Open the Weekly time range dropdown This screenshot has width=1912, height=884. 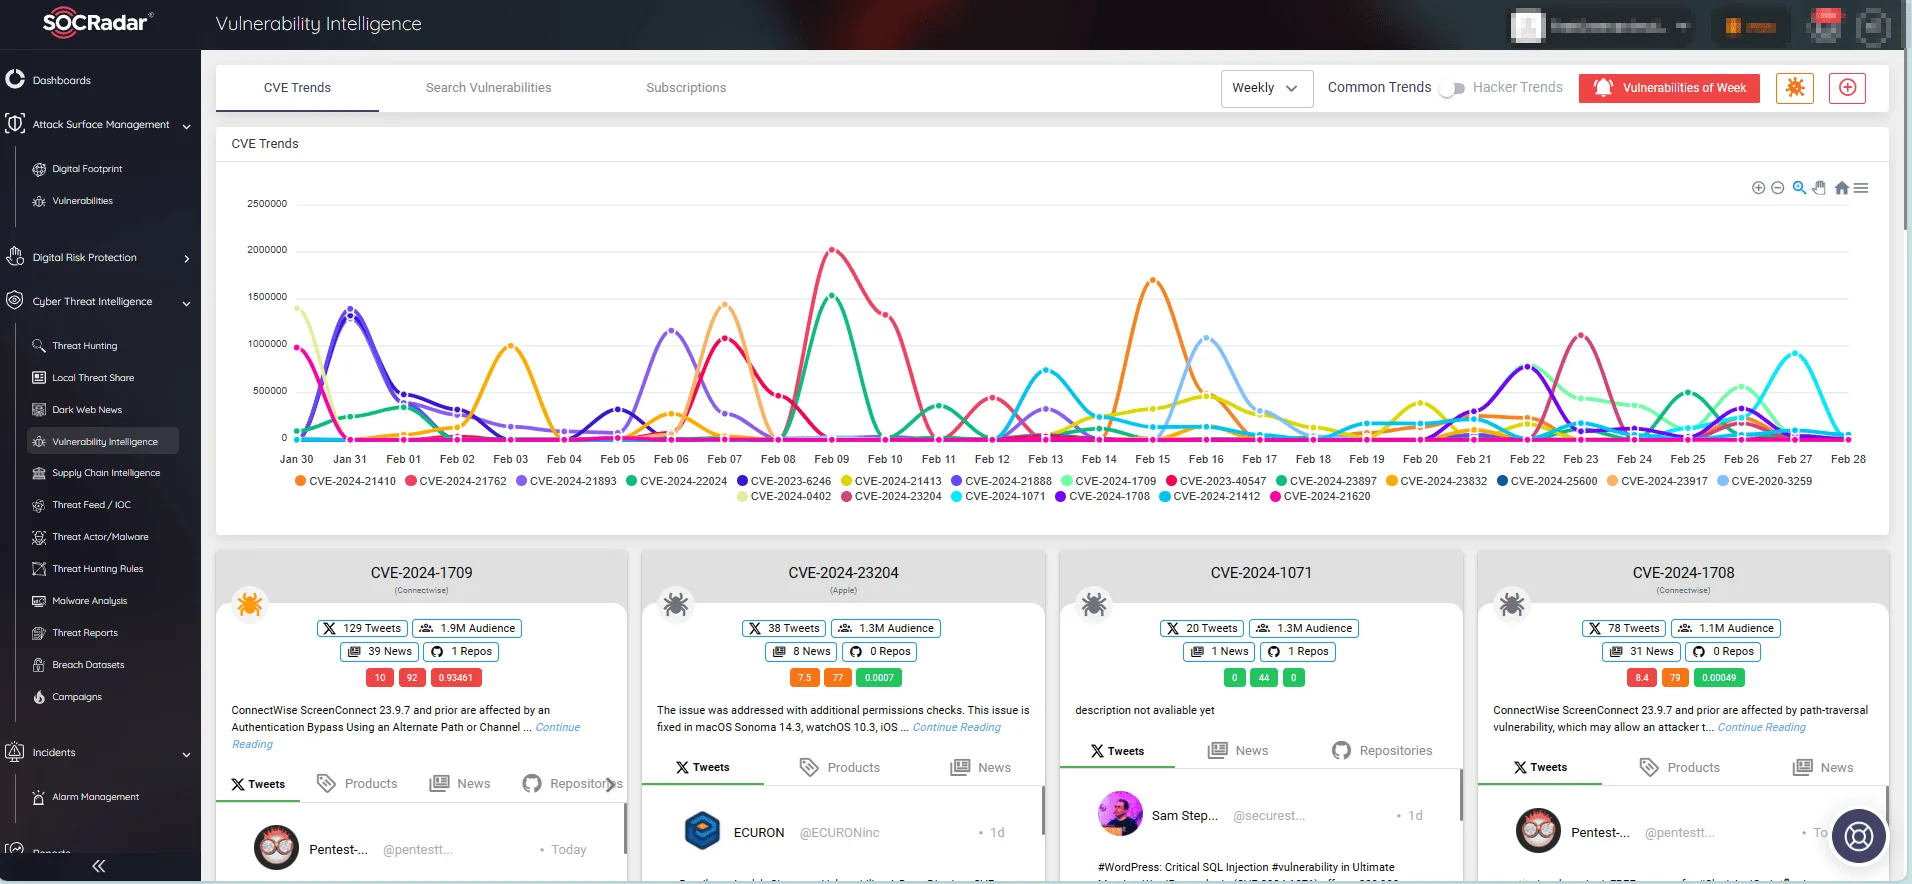[1266, 88]
